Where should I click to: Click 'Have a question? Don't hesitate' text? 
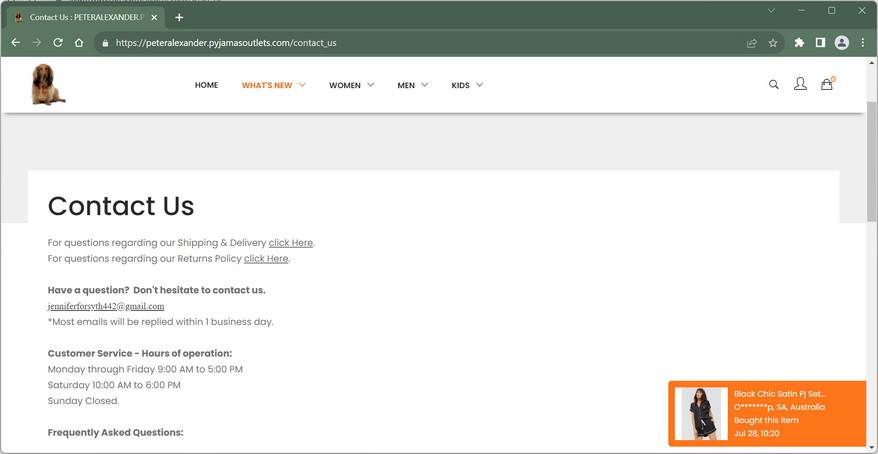click(156, 290)
